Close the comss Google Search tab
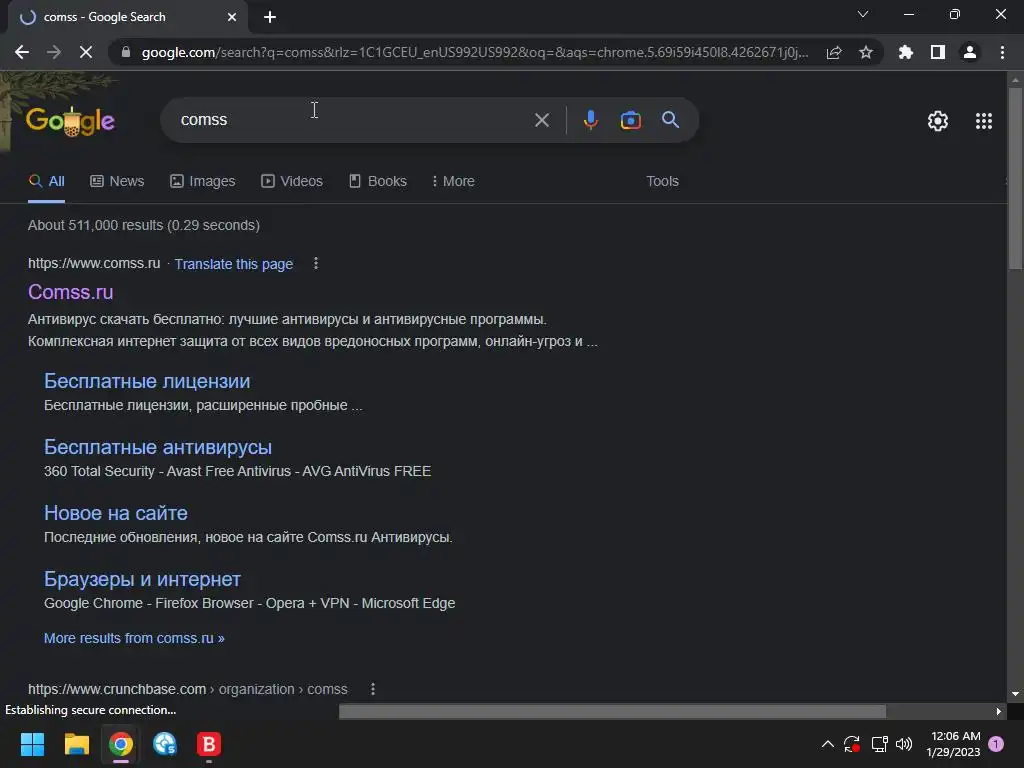Screen dimensions: 1024x768 tap(232, 17)
